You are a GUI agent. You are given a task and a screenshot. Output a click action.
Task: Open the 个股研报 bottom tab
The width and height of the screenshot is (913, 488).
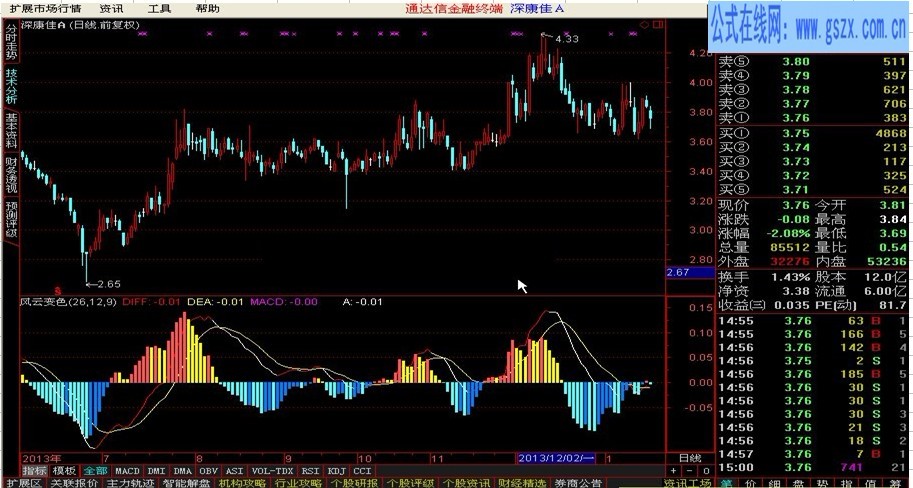354,483
